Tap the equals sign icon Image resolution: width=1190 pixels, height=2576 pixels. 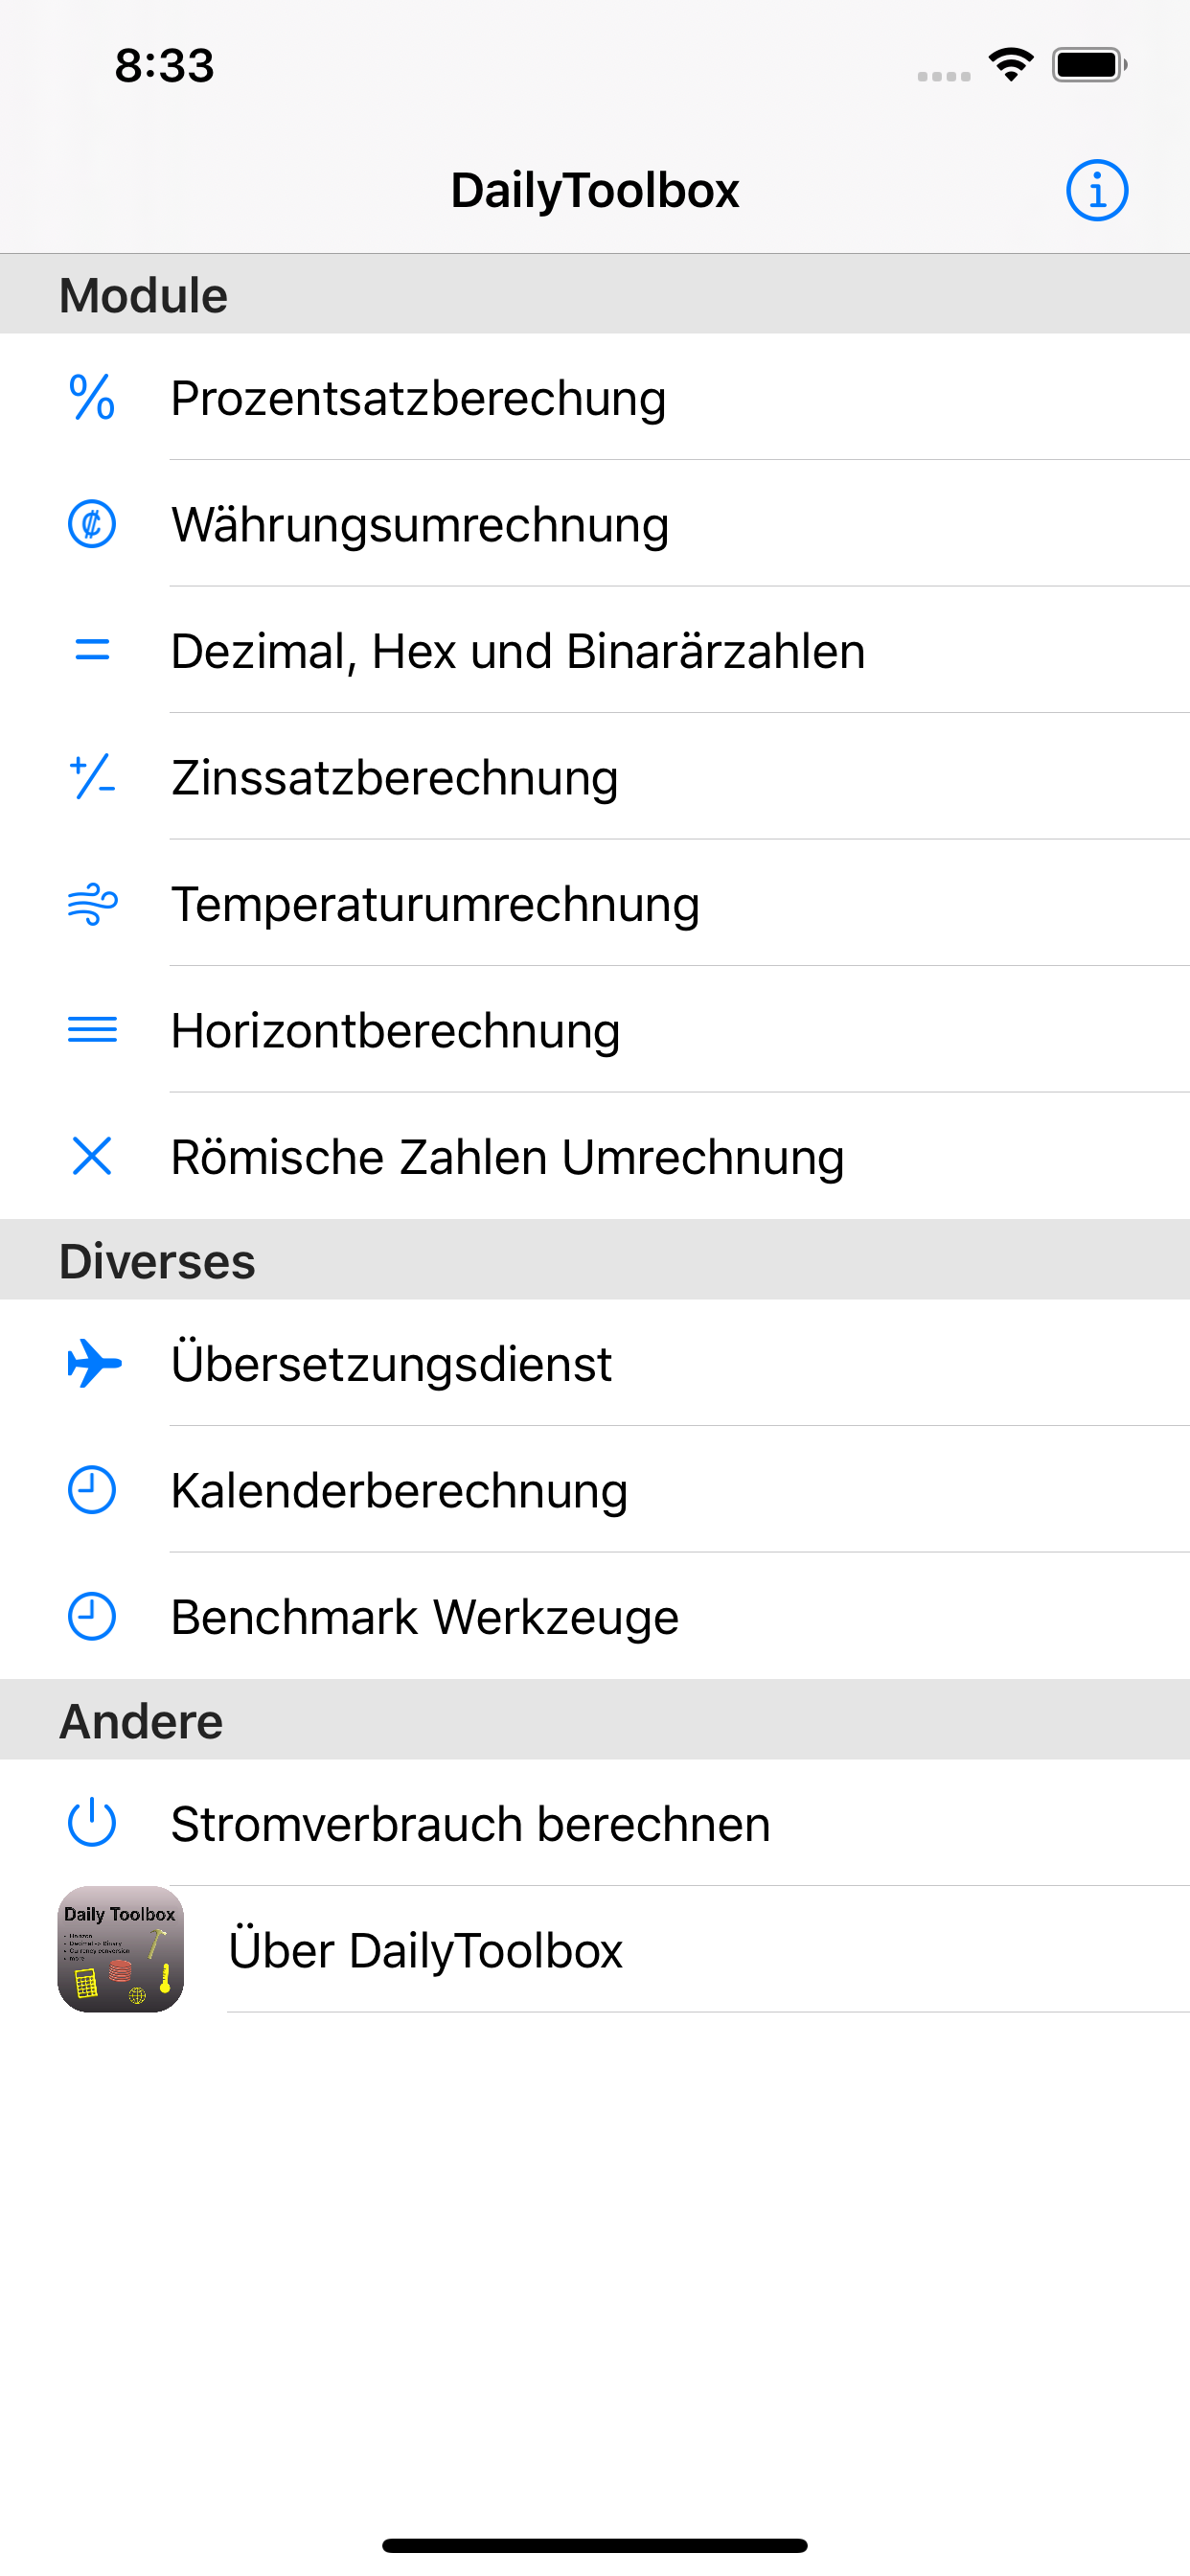pyautogui.click(x=92, y=651)
